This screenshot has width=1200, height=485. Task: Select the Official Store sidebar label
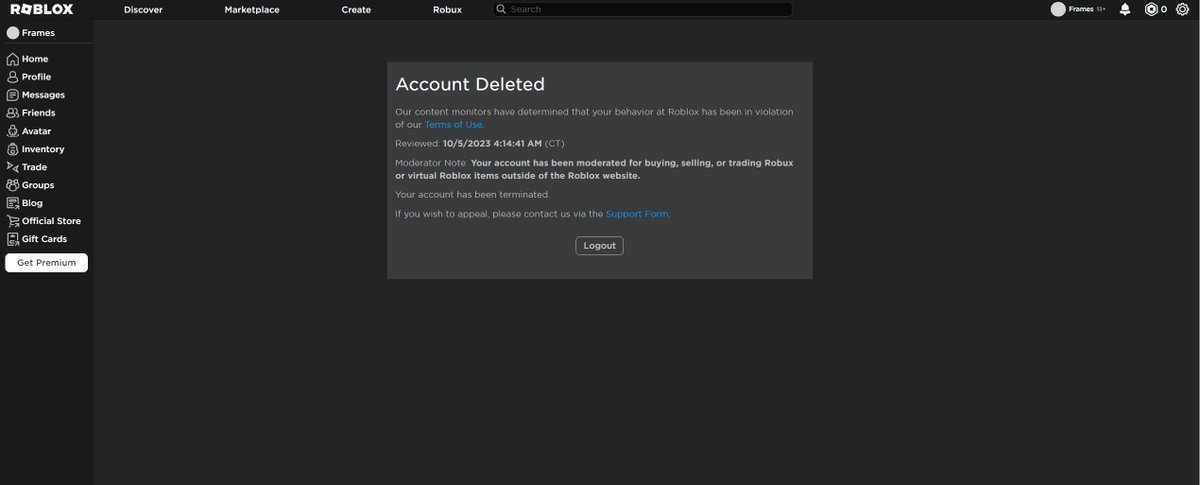point(51,221)
